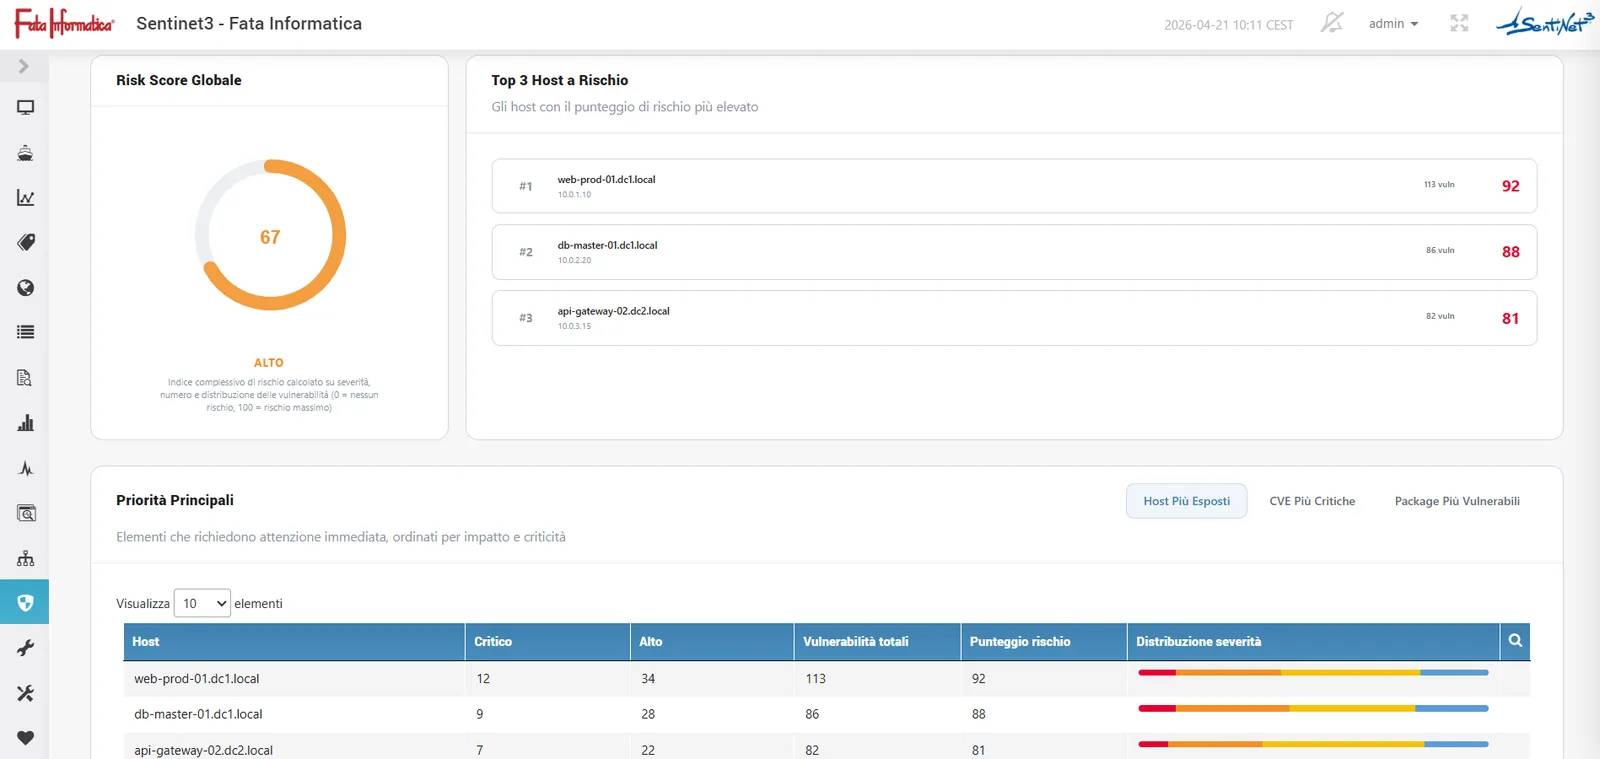Open the #3 api-gateway-02.dc2.local host card
This screenshot has width=1600, height=759.
[1014, 318]
